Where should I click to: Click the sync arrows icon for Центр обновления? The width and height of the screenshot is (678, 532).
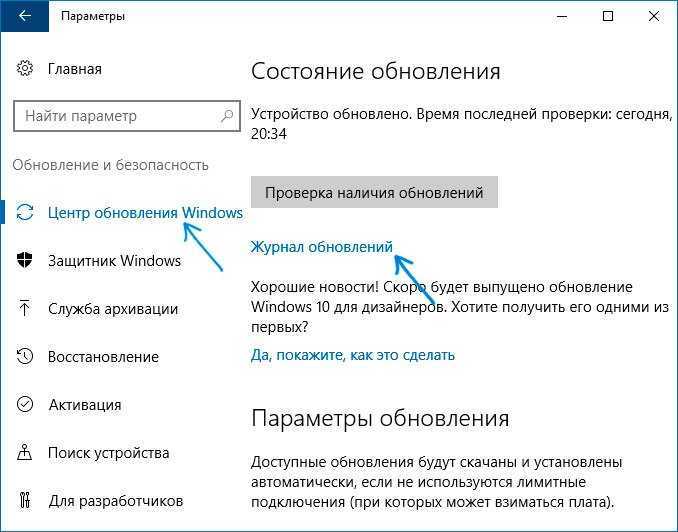click(25, 212)
